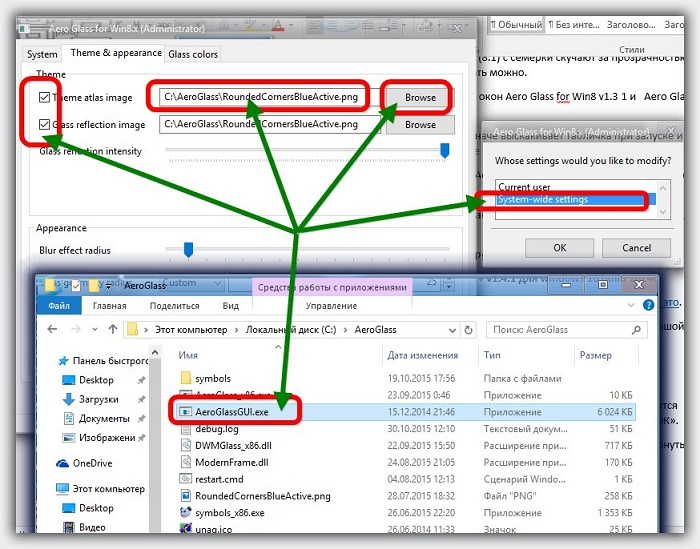Screen dimensions: 700x549
Task: Adjust the Glass reflection intensity slider
Action: (x=445, y=150)
